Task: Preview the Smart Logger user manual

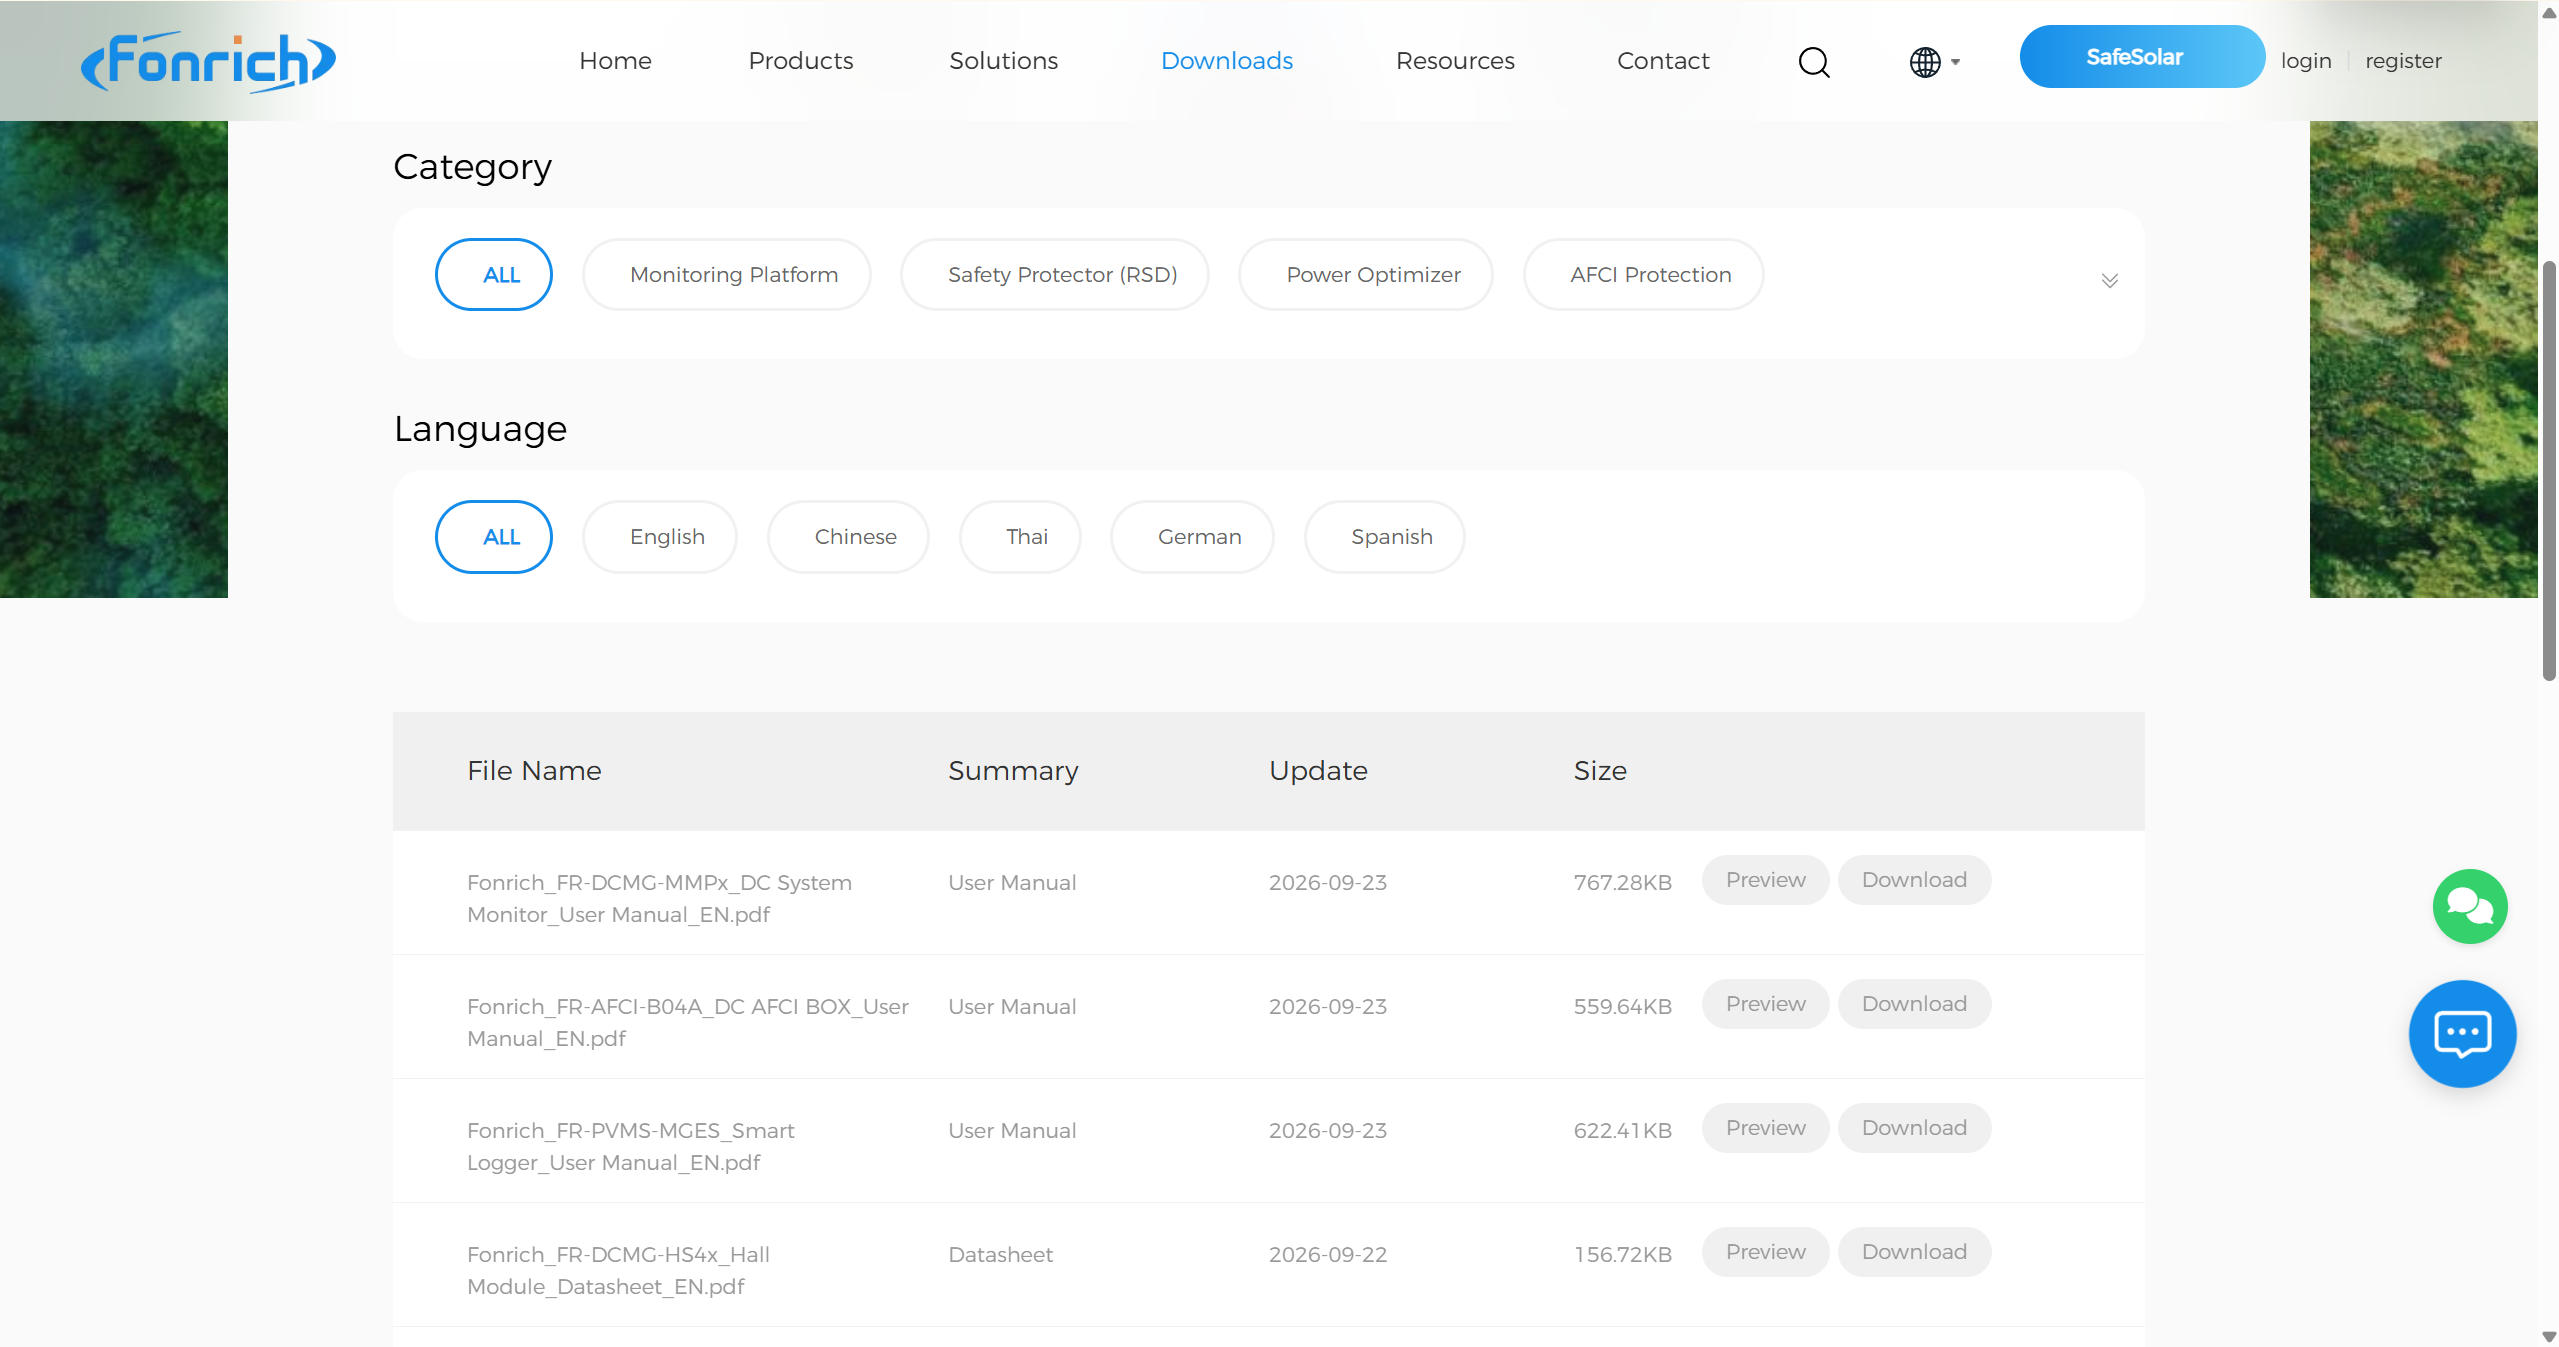Action: pos(1765,1128)
